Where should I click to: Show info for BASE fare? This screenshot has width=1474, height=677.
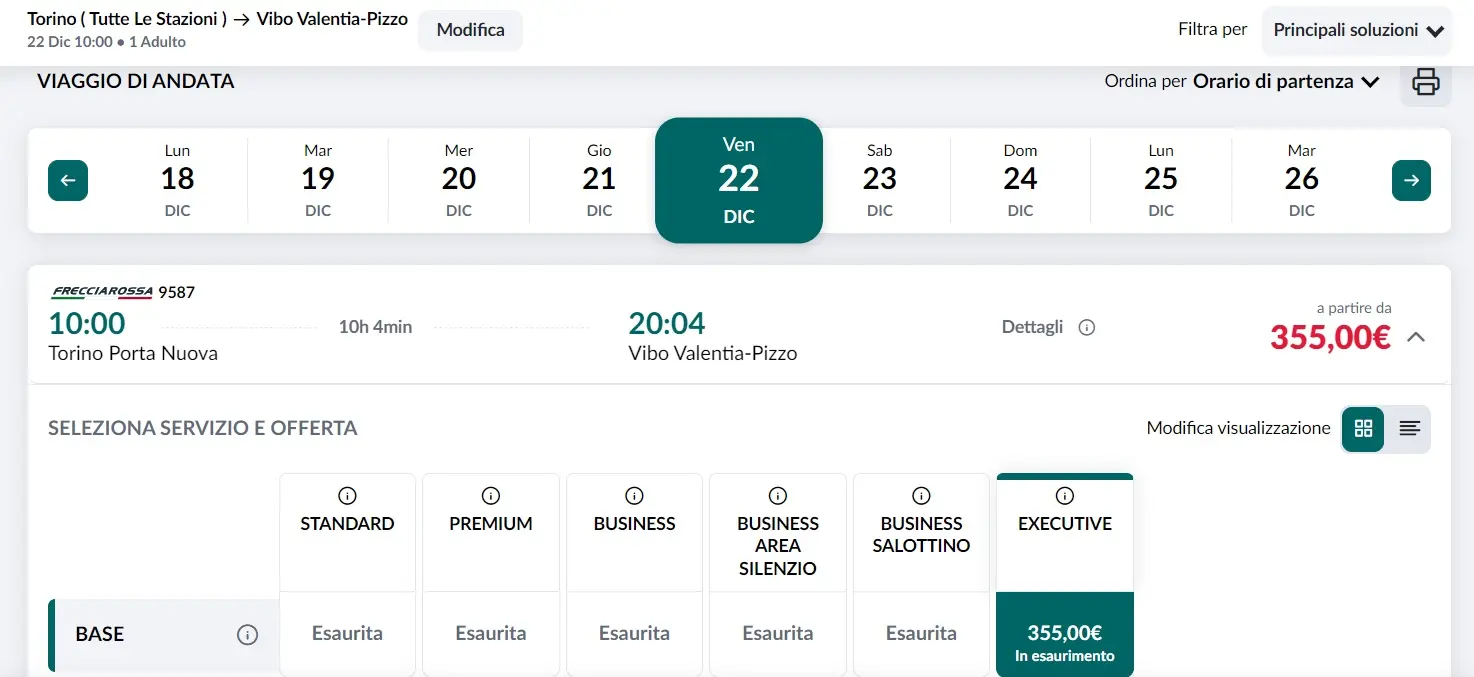tap(247, 634)
